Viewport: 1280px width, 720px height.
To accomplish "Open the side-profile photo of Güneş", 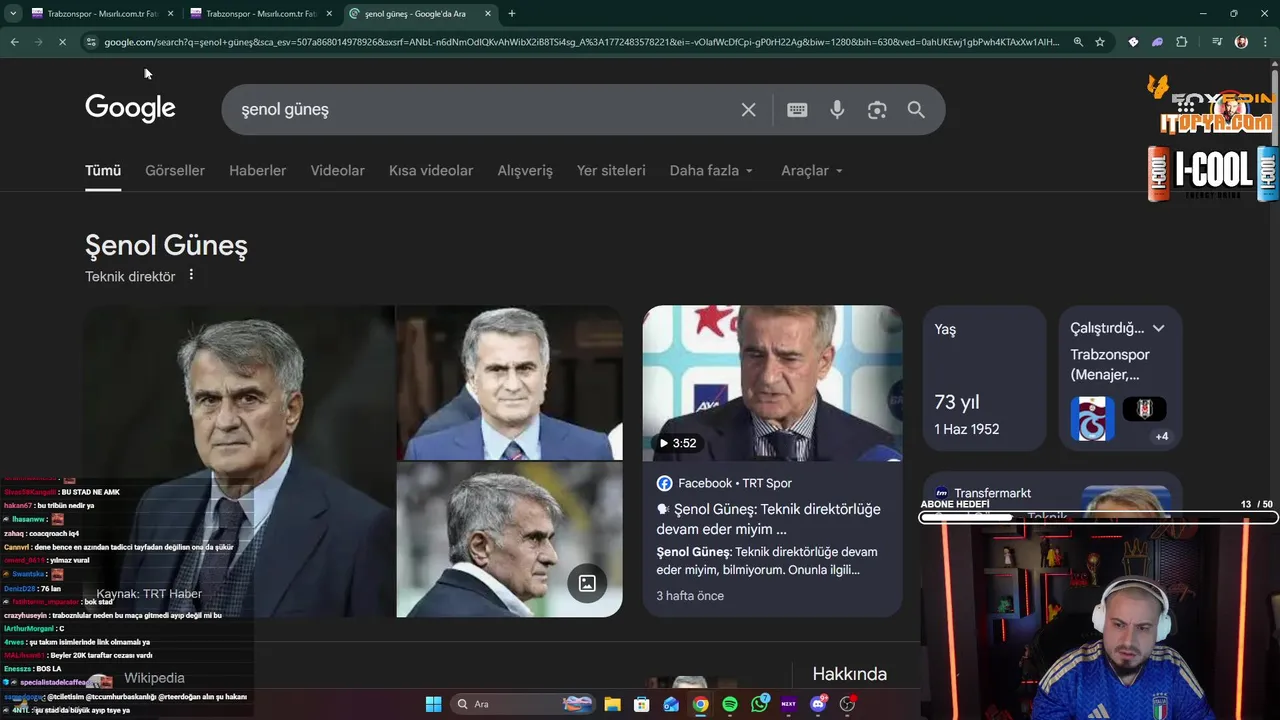I will 509,540.
